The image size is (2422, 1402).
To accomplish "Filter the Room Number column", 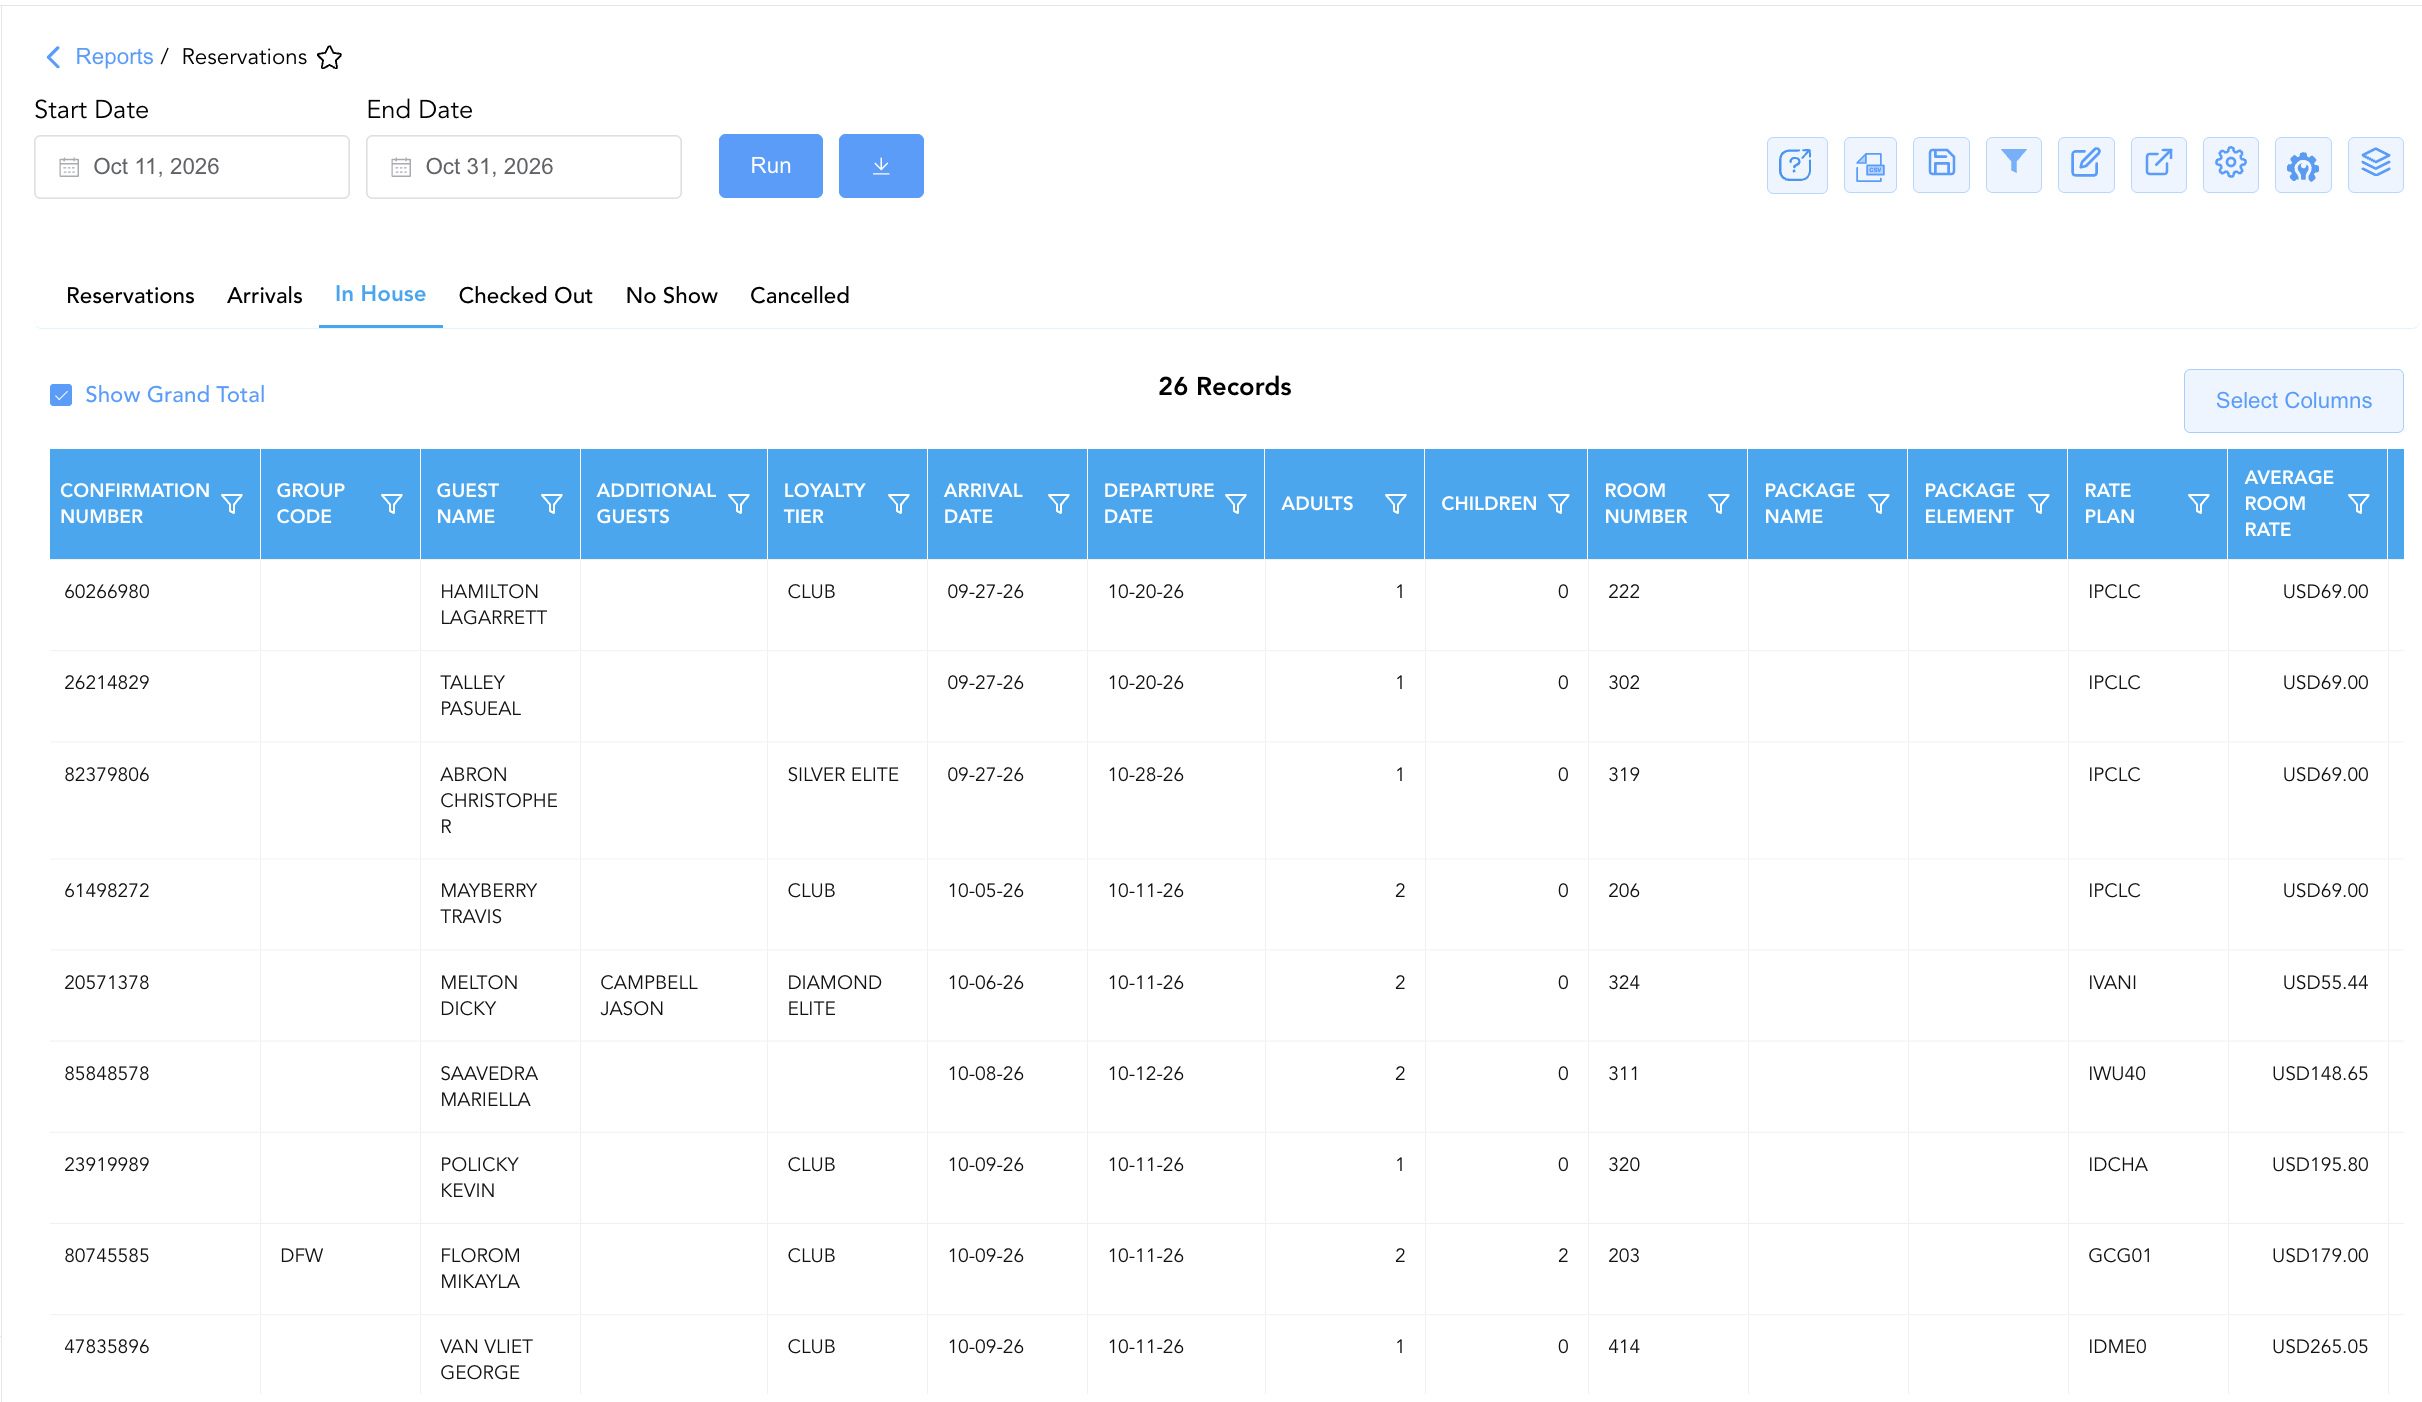I will [1719, 503].
